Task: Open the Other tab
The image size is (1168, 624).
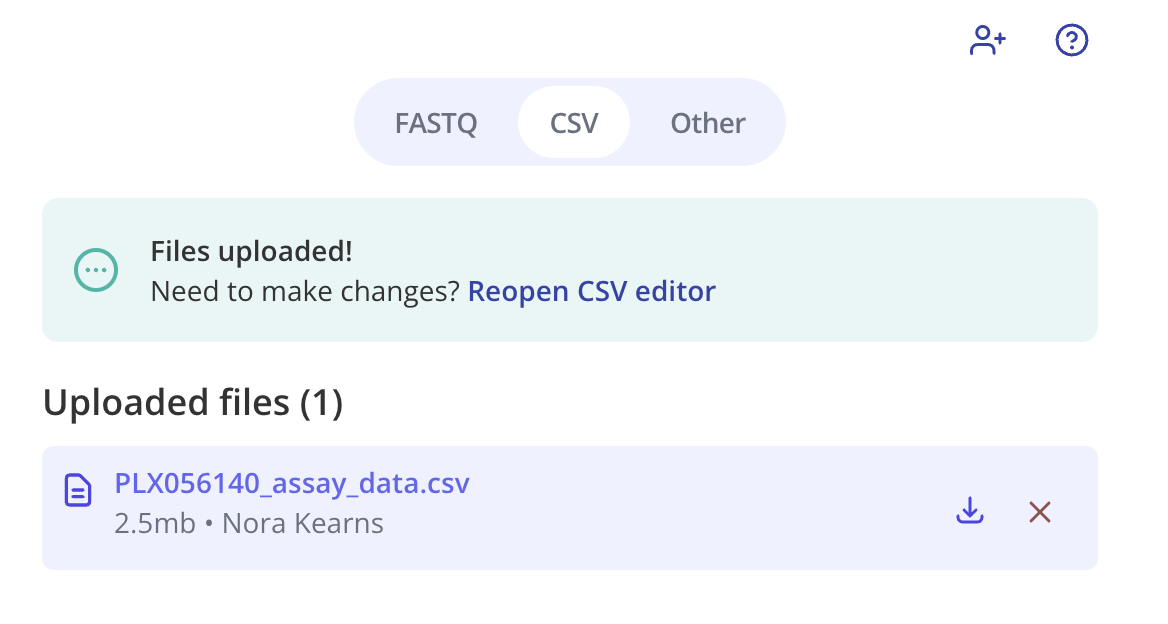Action: coord(708,123)
